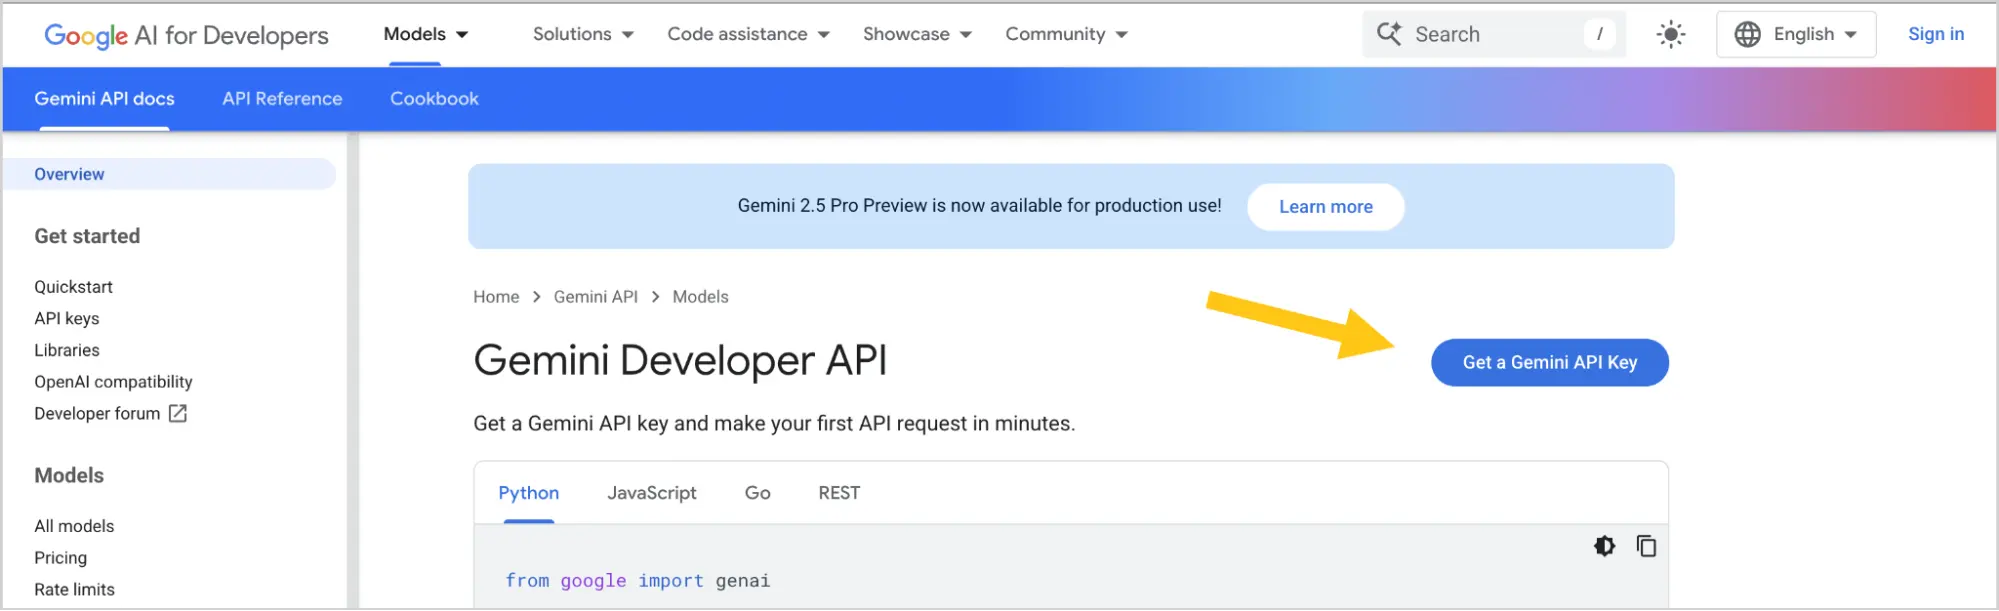Viewport: 1999px width, 611px height.
Task: Click the slash shortcut key in search
Action: [1599, 35]
